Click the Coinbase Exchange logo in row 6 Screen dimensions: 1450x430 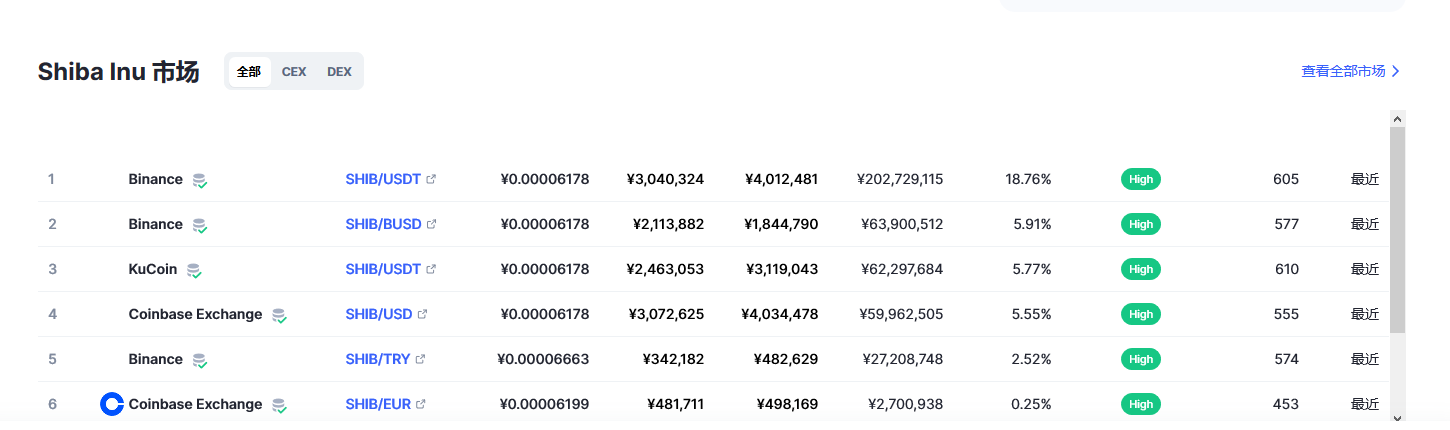pos(112,404)
